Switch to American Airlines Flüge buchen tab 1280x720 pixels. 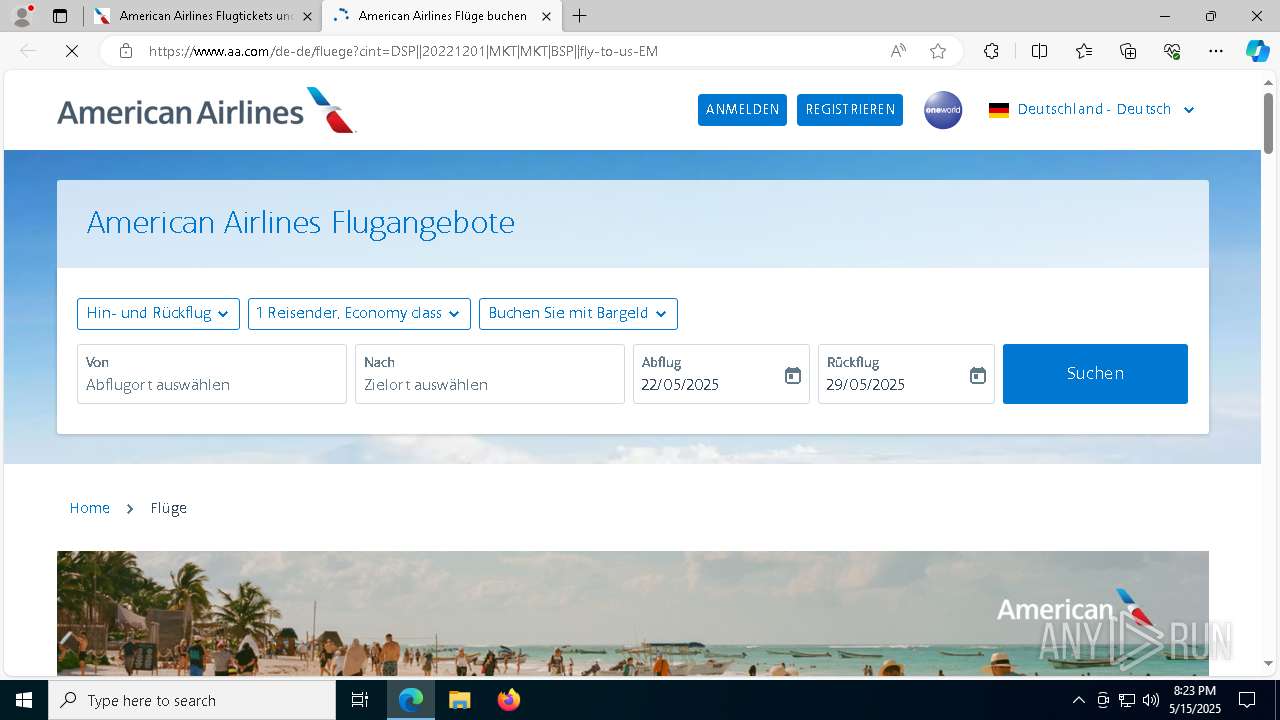coord(442,16)
